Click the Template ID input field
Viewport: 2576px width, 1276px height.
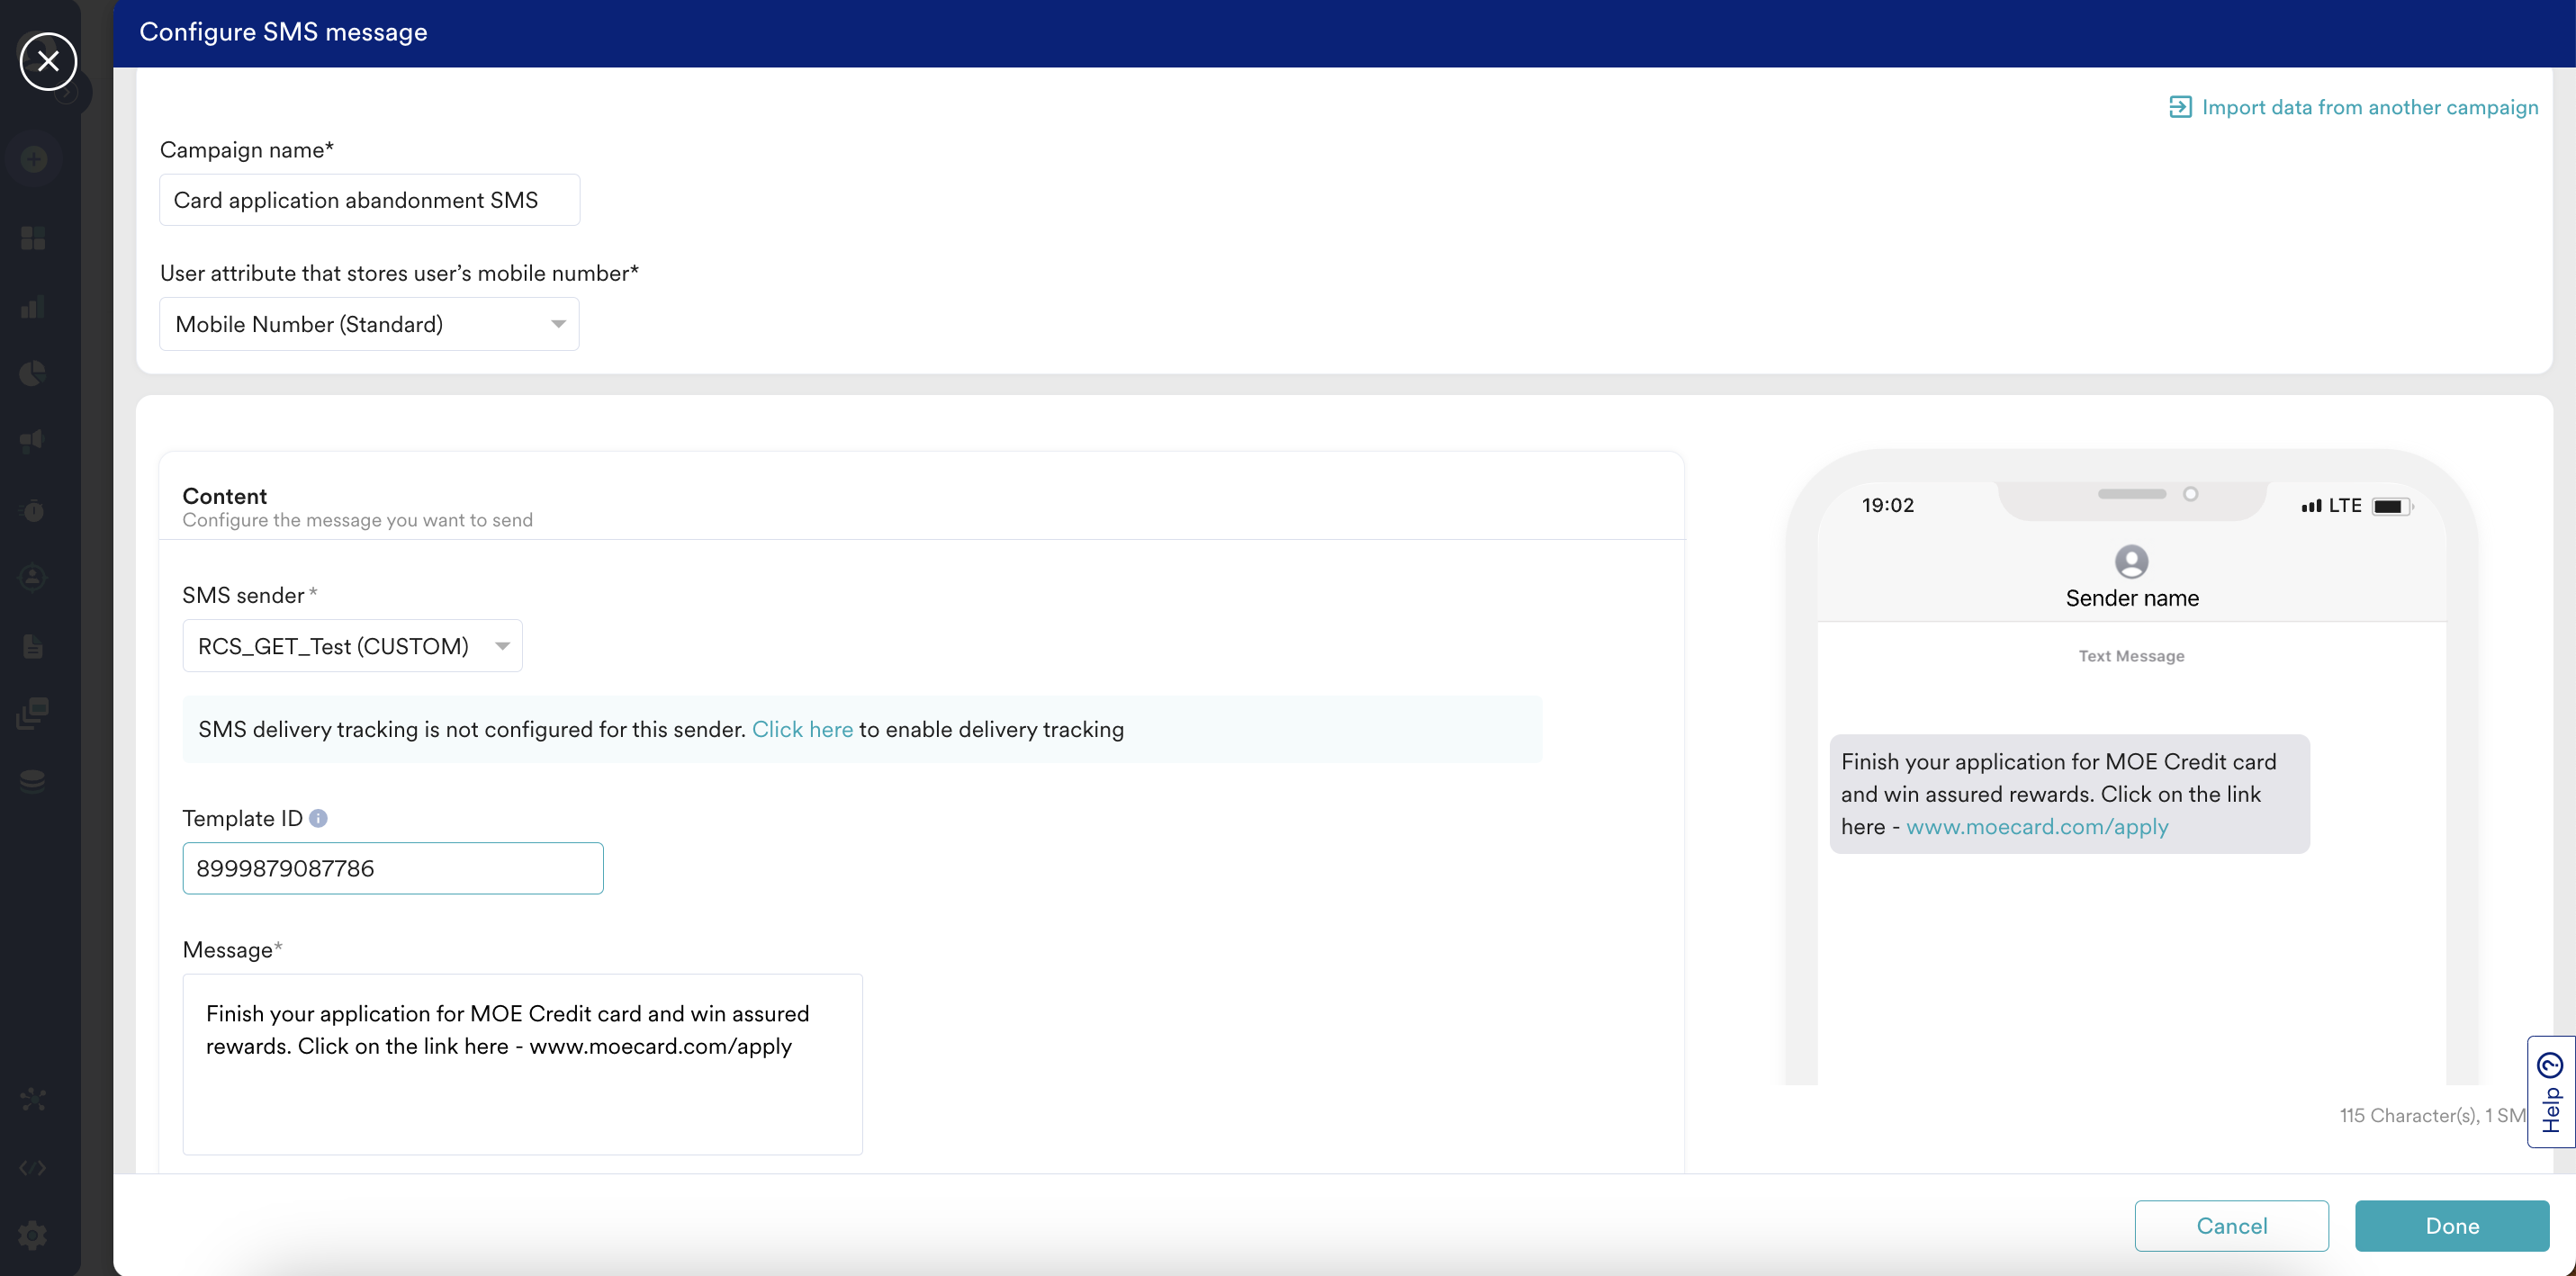392,868
